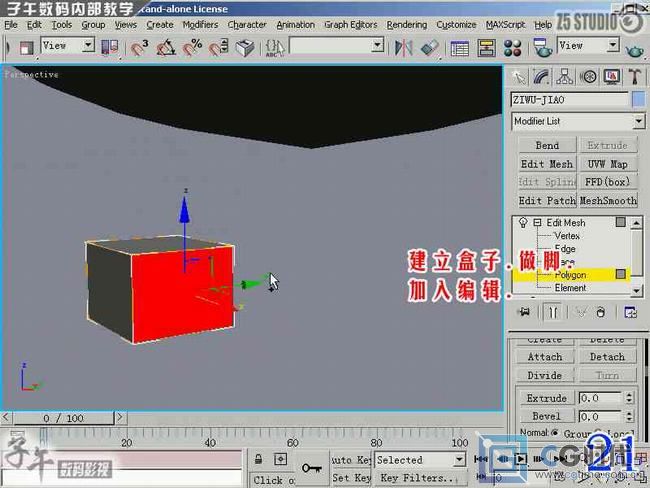The height and width of the screenshot is (488, 650).
Task: Open the Schematic View icon
Action: (x=486, y=48)
